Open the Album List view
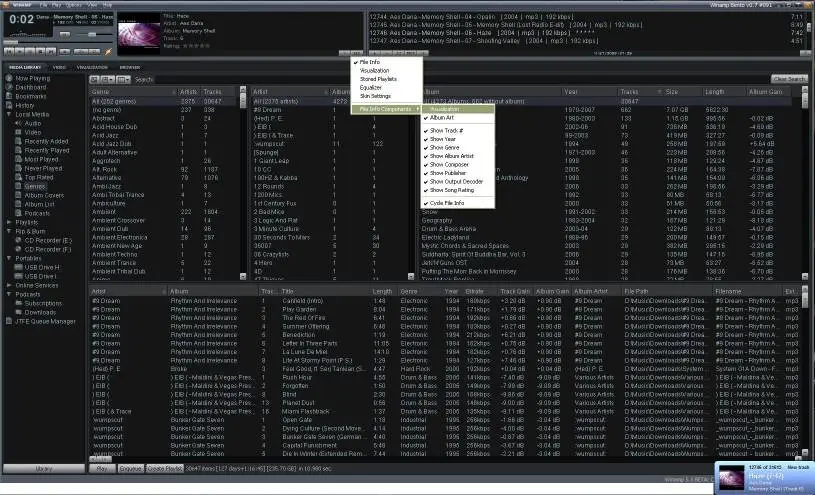 pyautogui.click(x=40, y=204)
